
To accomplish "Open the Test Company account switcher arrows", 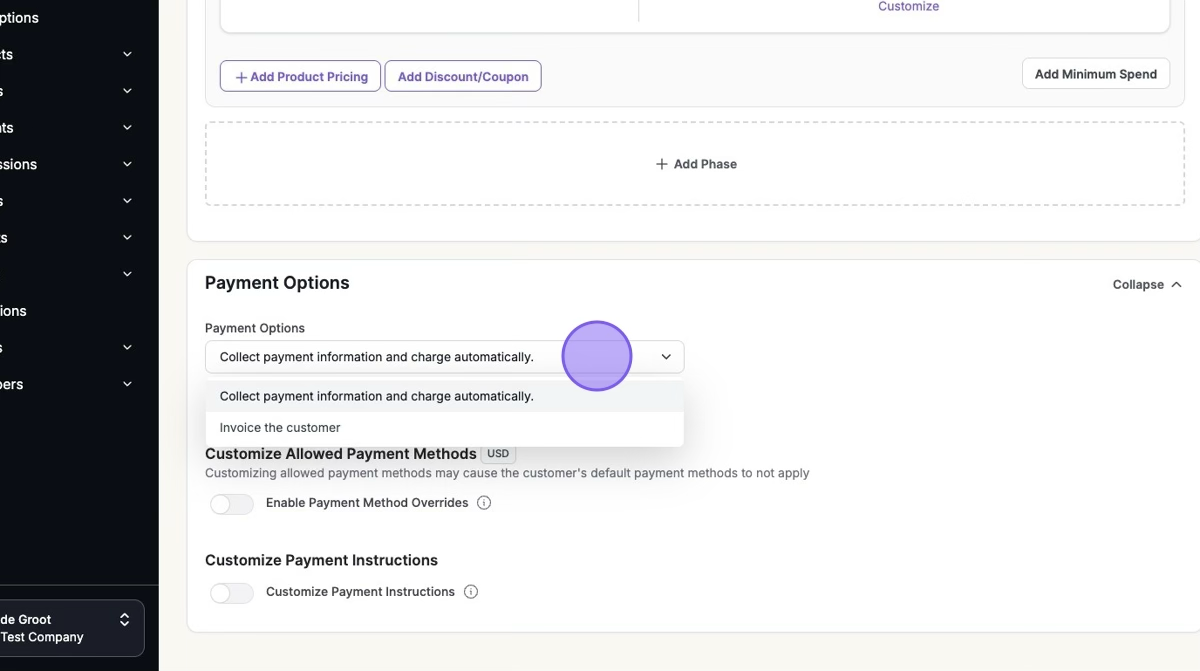I will click(124, 620).
